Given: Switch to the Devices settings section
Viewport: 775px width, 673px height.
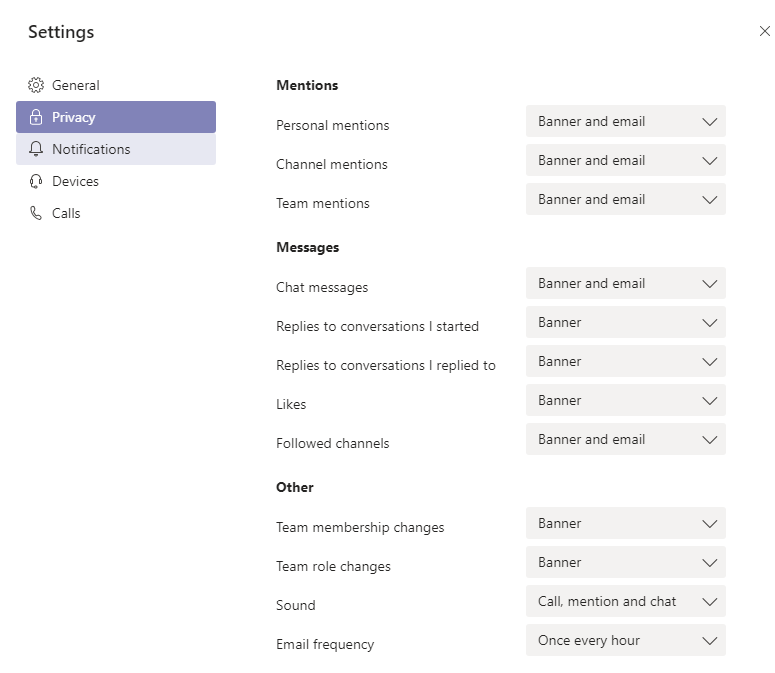Looking at the screenshot, I should 116,181.
